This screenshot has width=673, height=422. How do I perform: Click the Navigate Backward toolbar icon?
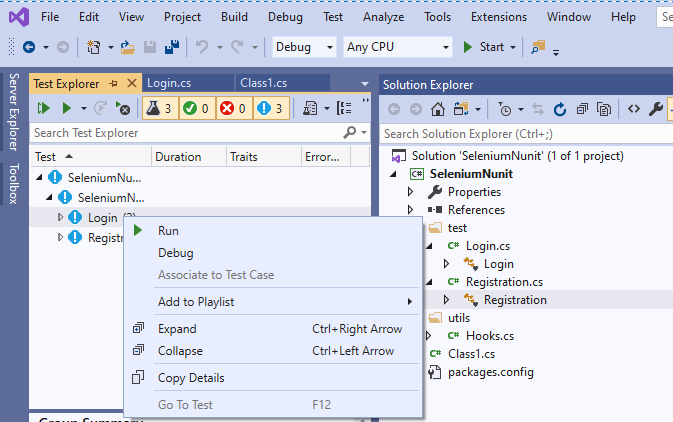point(28,47)
